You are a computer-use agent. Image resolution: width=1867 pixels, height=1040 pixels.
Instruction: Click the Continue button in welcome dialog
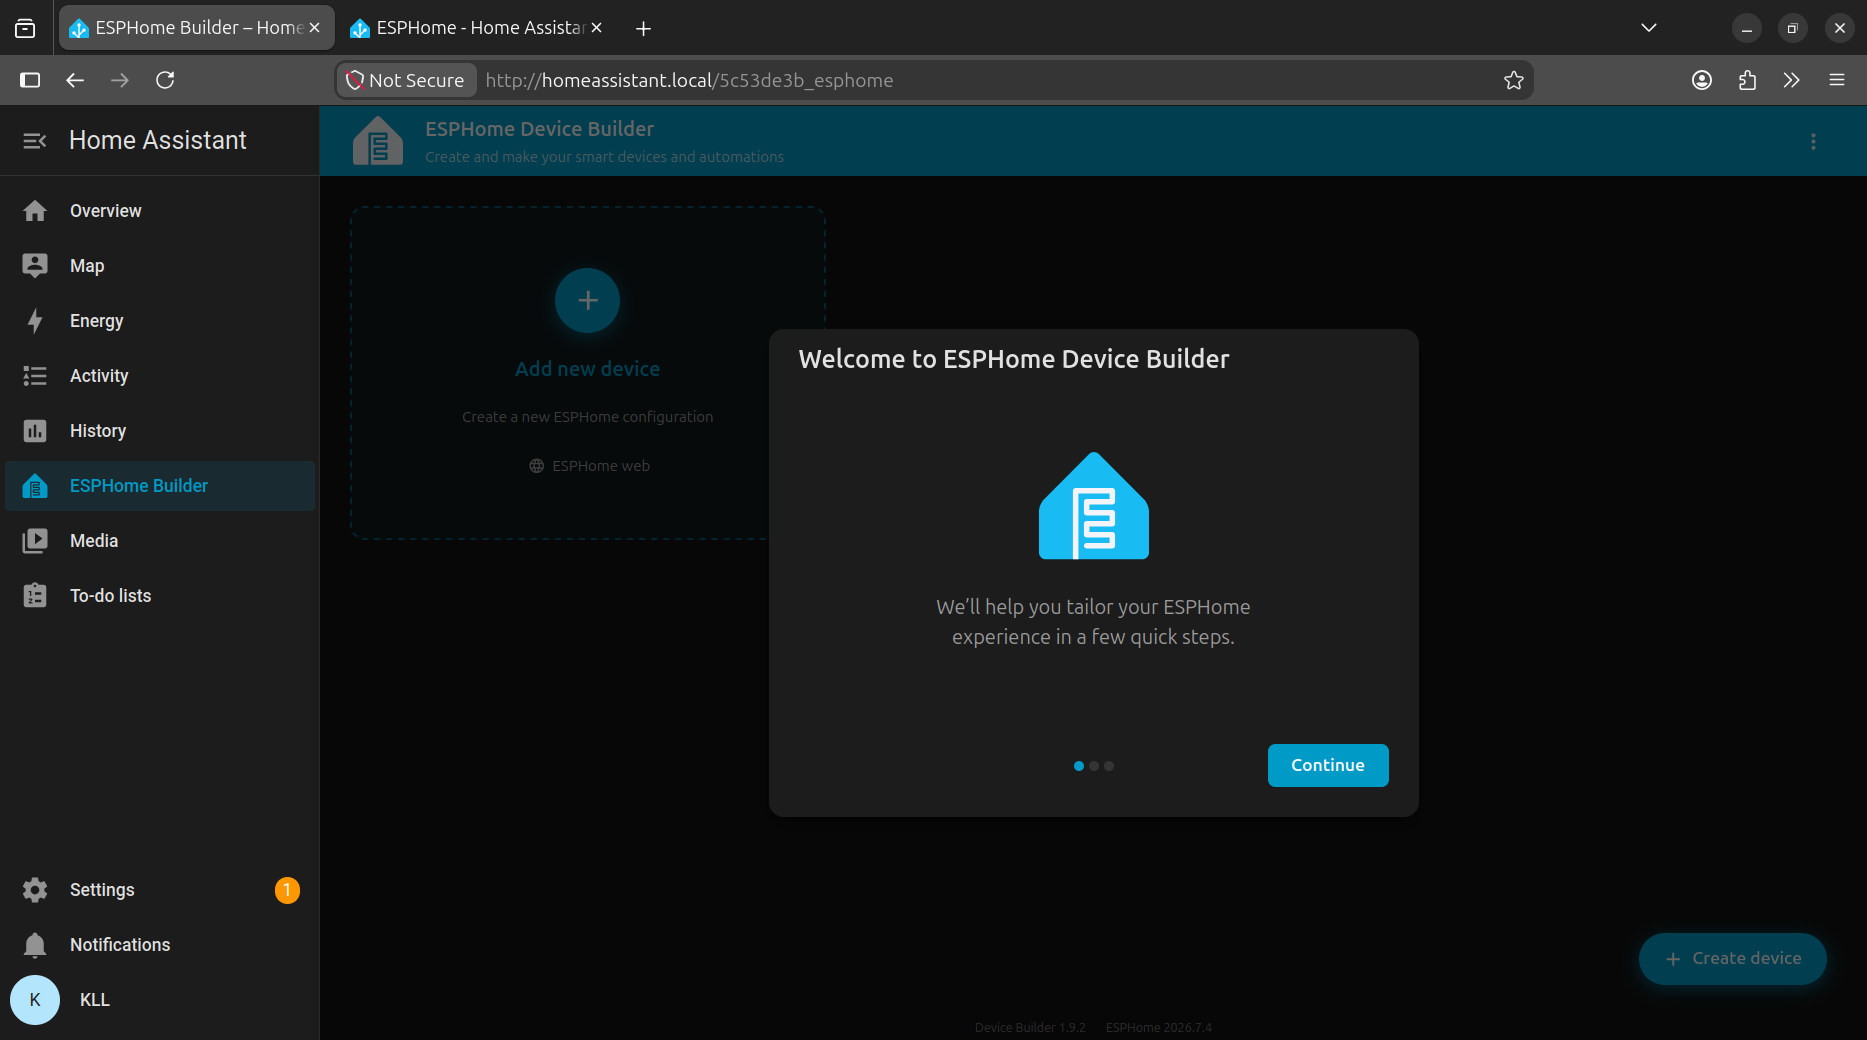coord(1328,765)
